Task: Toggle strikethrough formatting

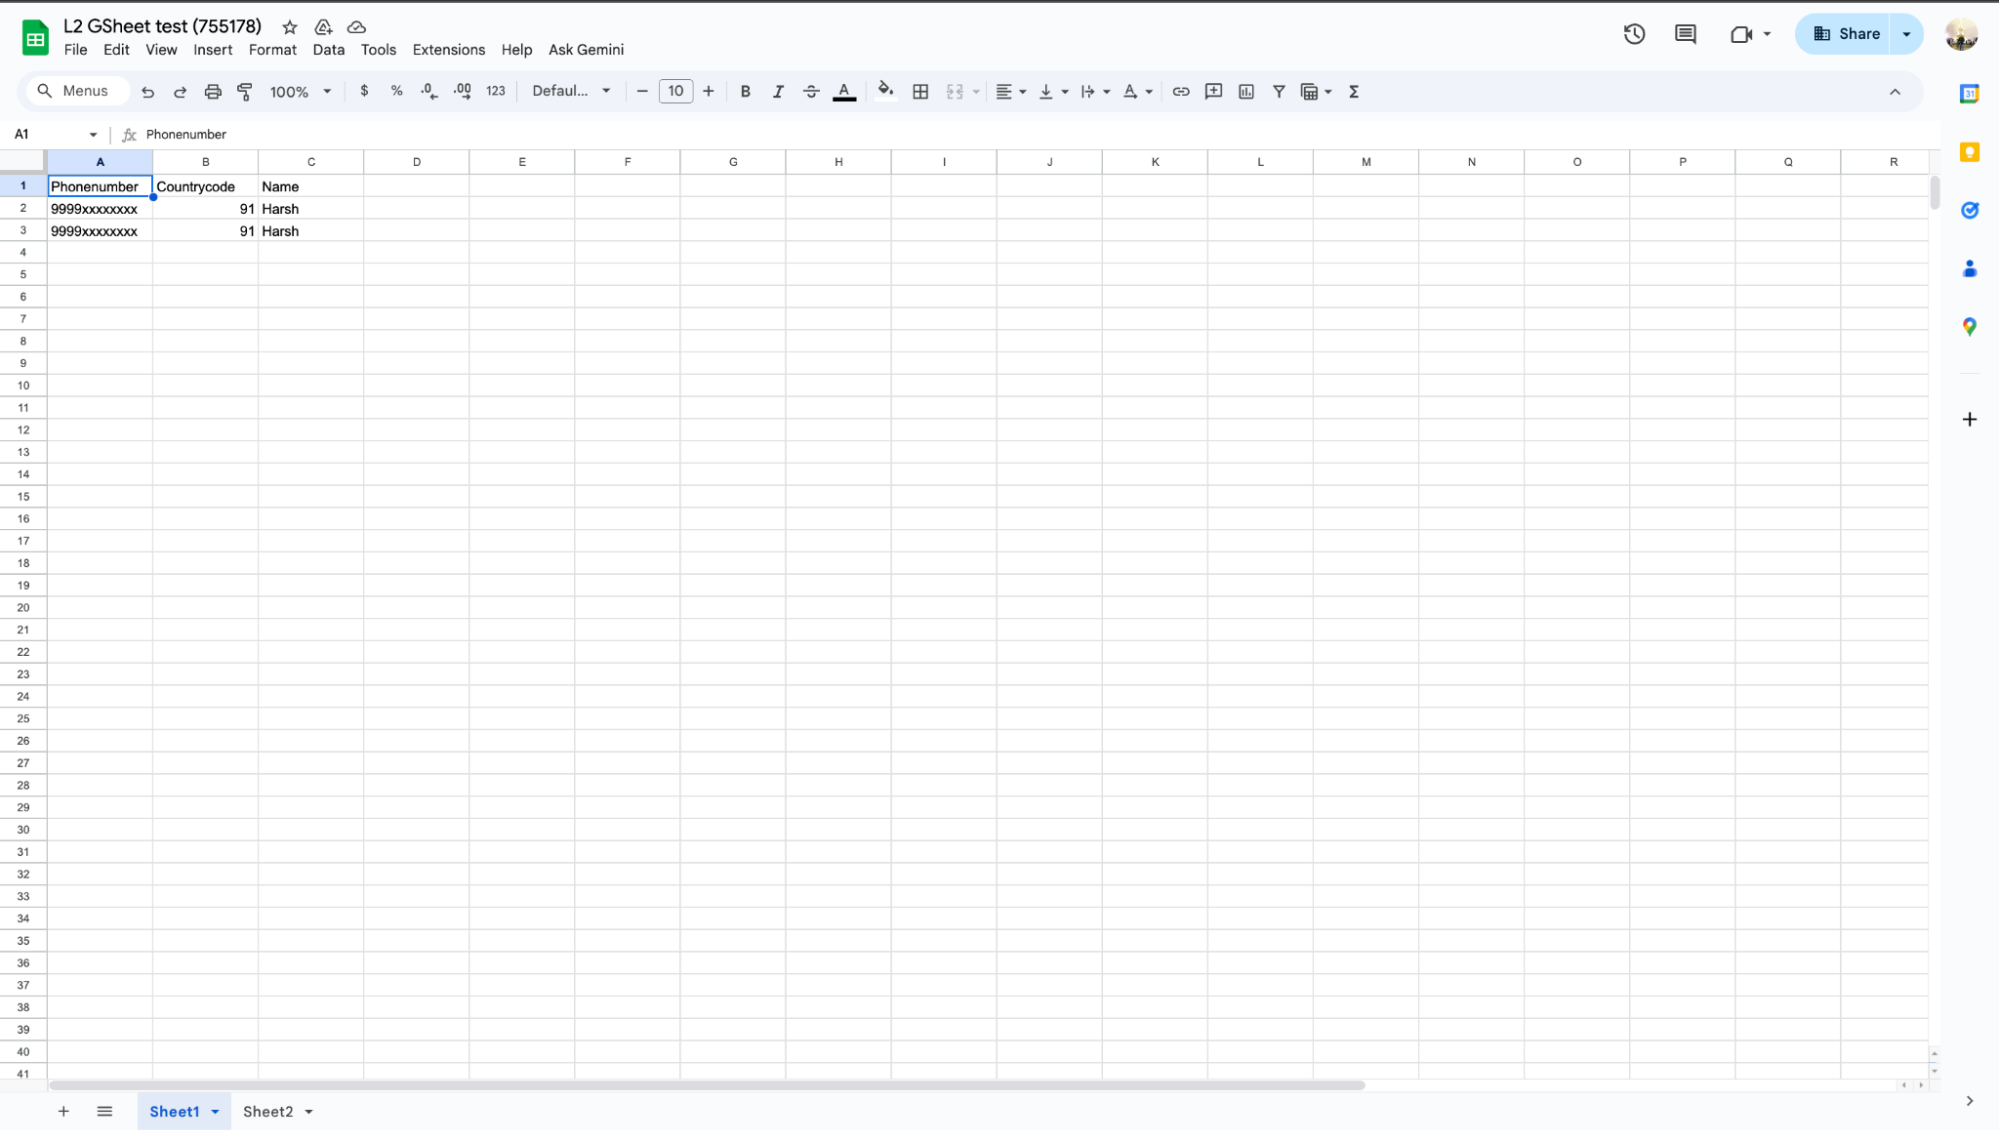Action: click(811, 91)
